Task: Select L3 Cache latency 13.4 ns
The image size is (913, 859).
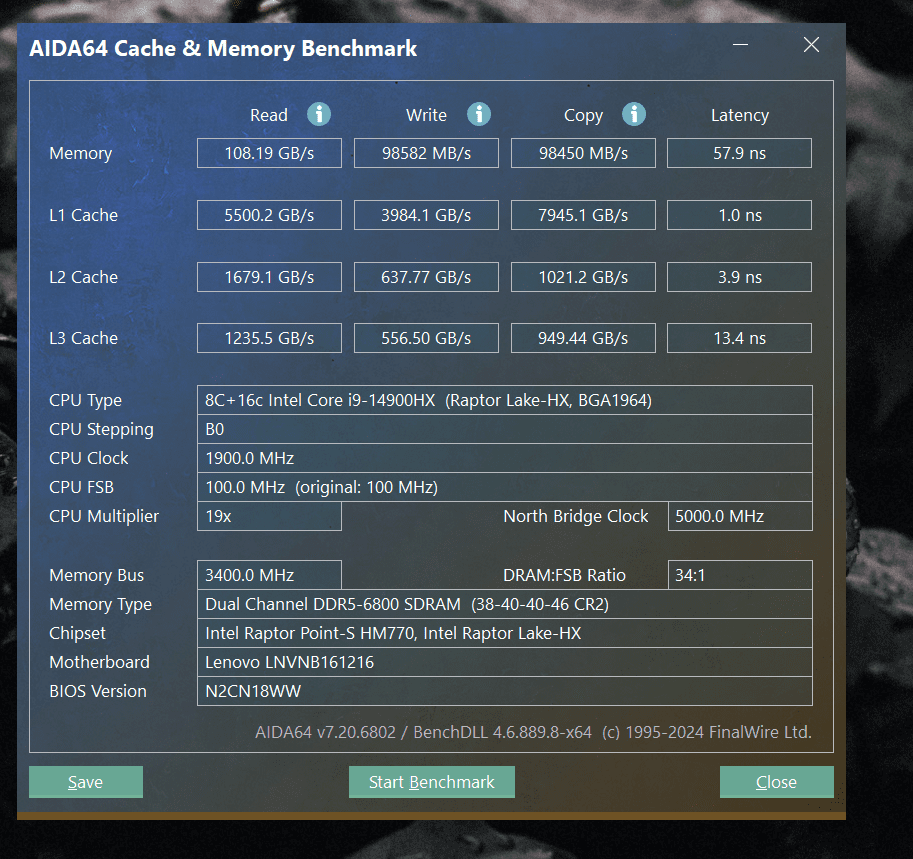Action: coord(739,338)
